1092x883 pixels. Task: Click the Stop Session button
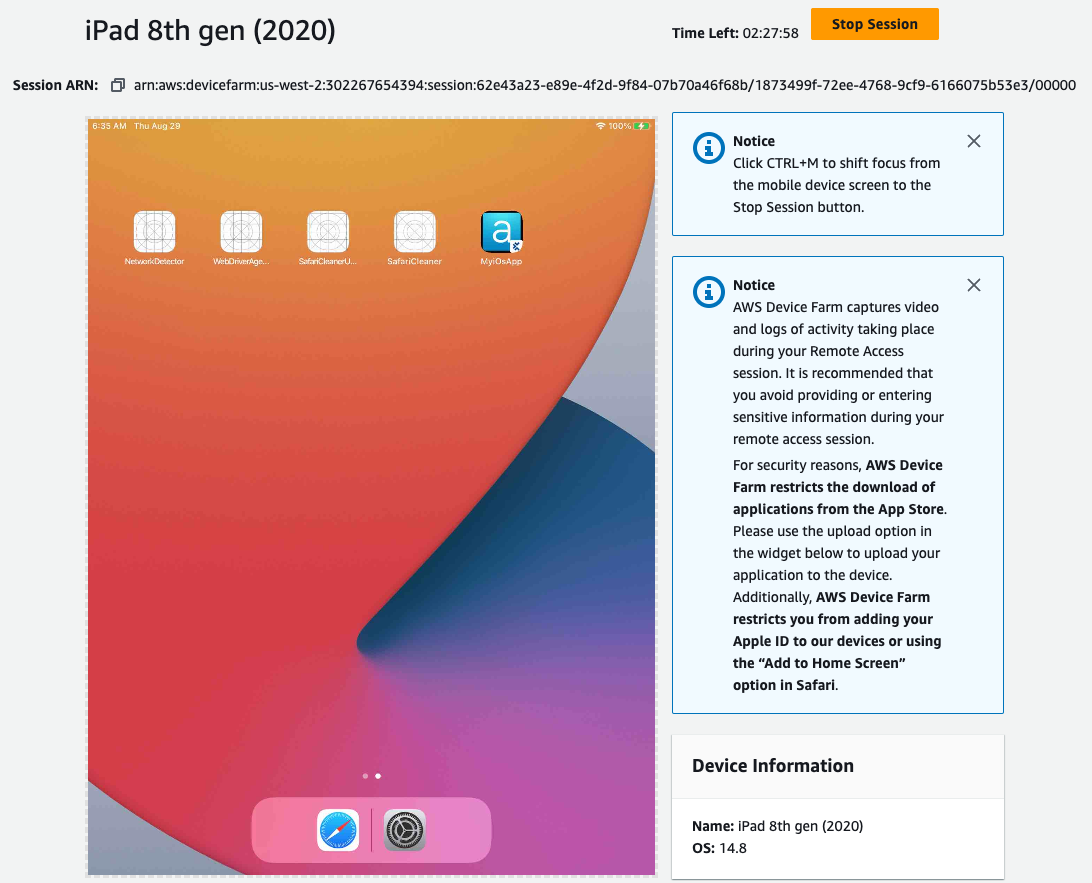[875, 24]
